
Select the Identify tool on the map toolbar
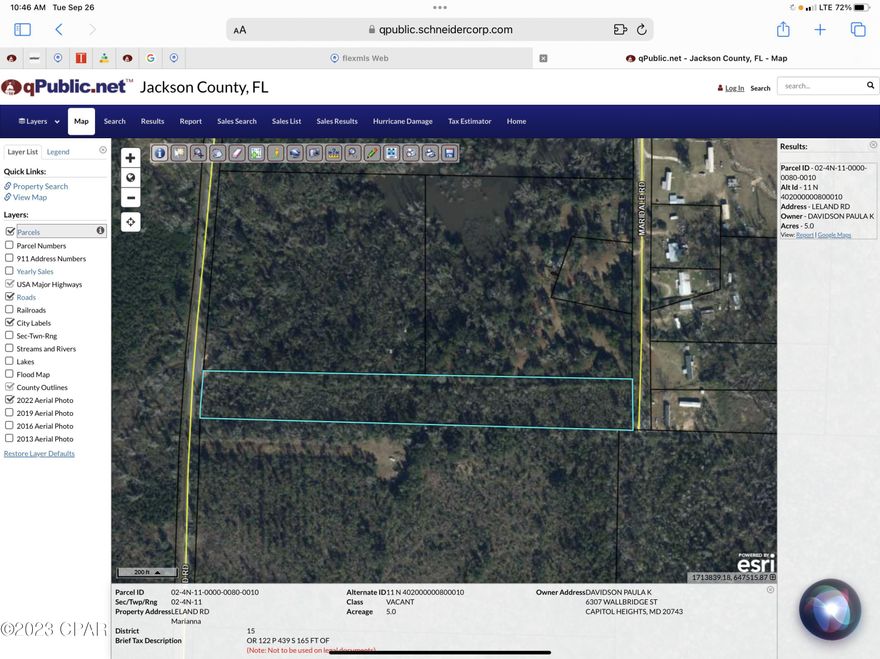point(159,153)
